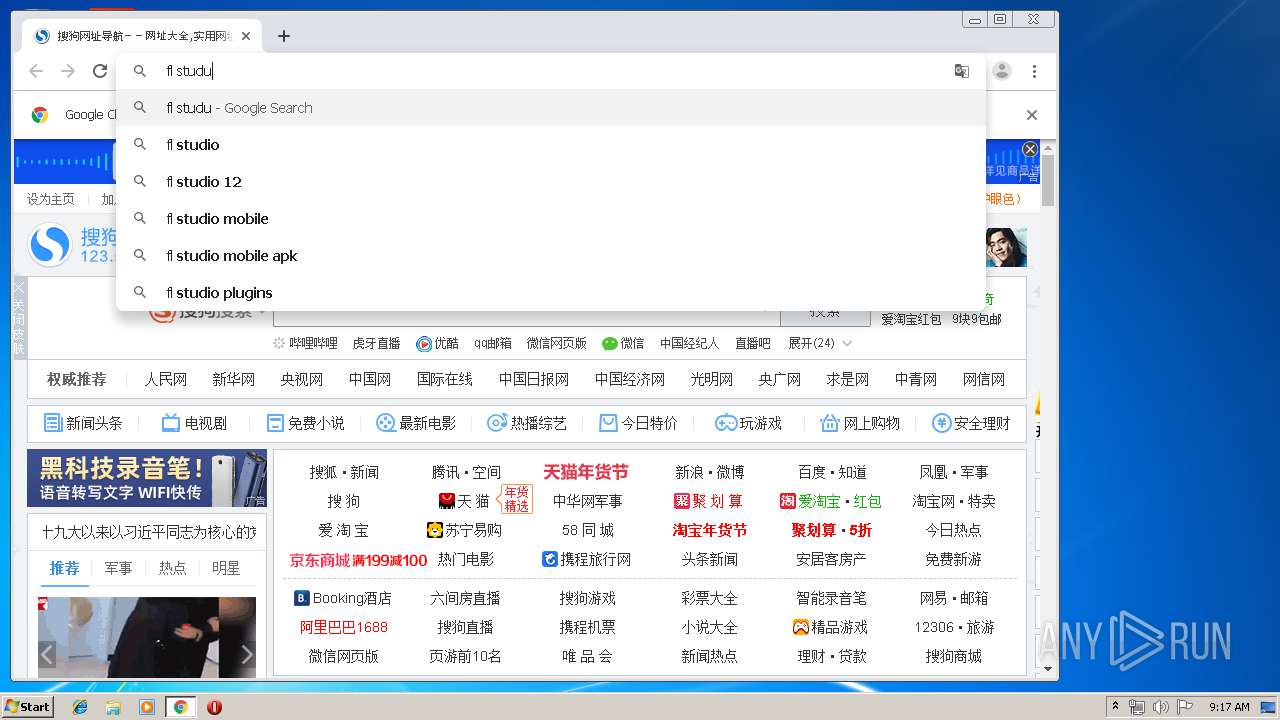Open a new browser tab
The width and height of the screenshot is (1280, 720).
tap(284, 36)
